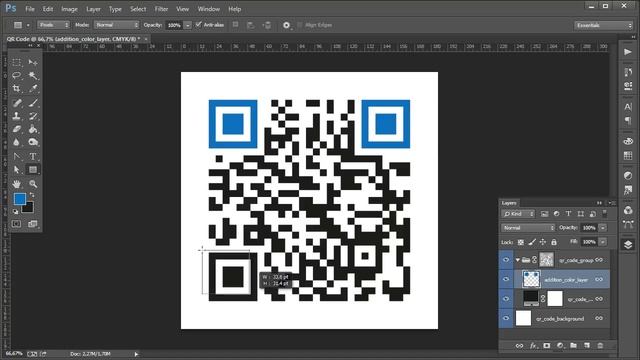Select the Rectangle shape tool
This screenshot has height=360, width=640.
[33, 169]
